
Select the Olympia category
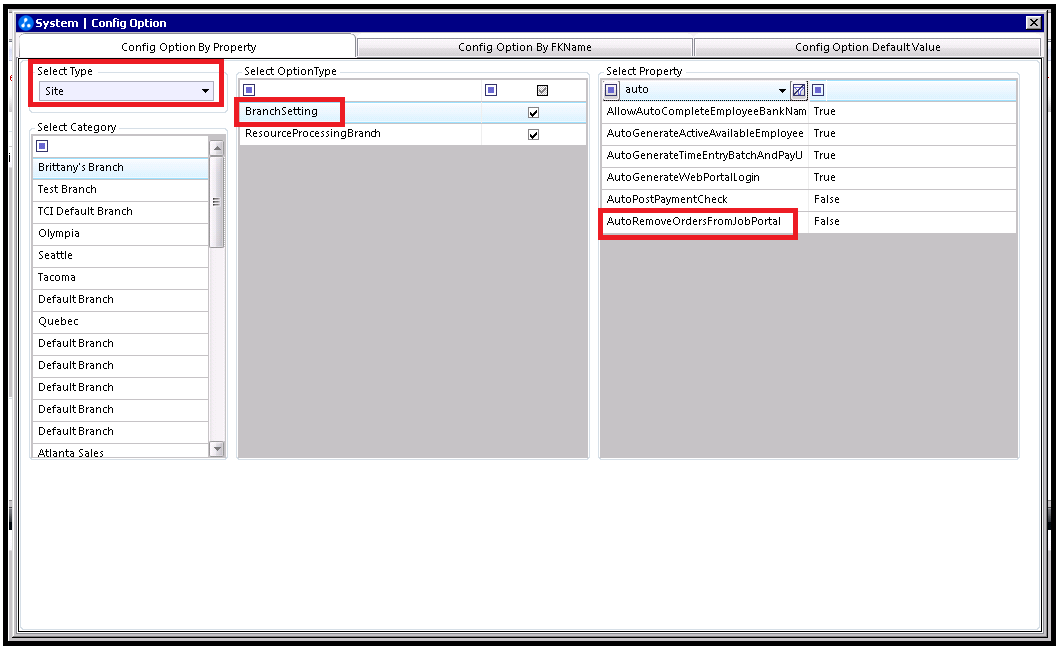(x=121, y=233)
